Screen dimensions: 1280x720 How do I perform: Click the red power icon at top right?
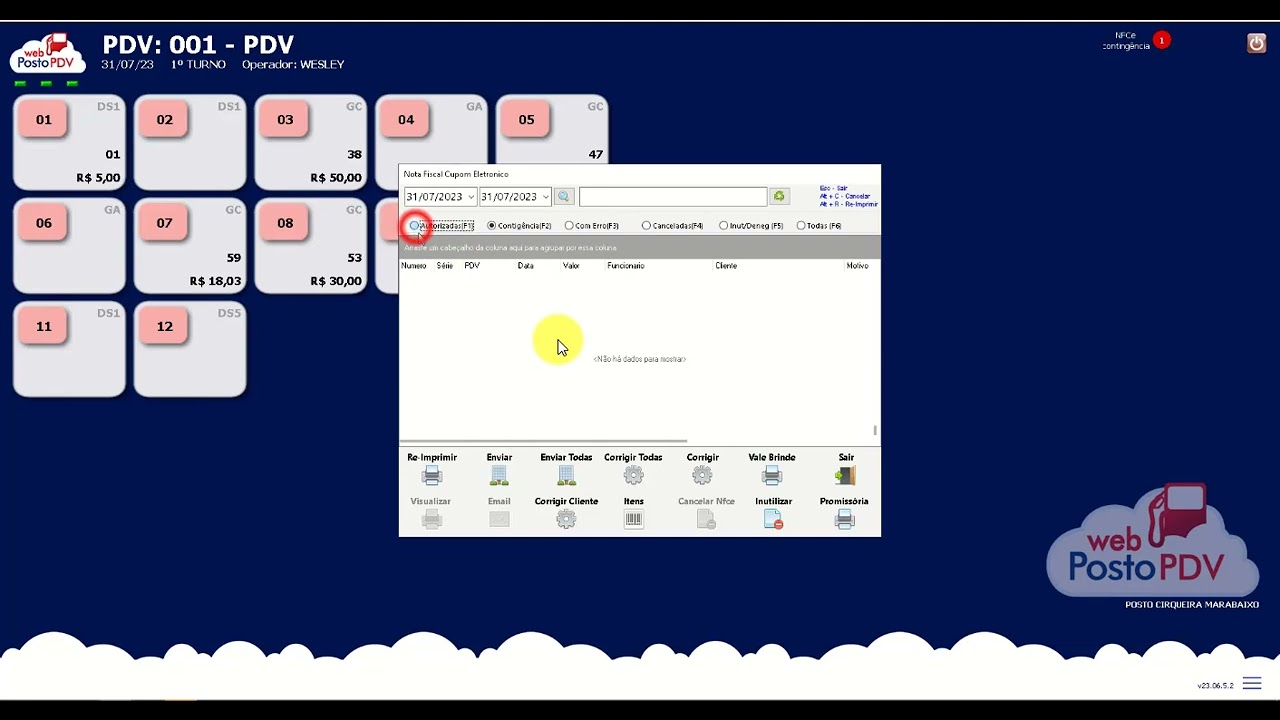1257,43
